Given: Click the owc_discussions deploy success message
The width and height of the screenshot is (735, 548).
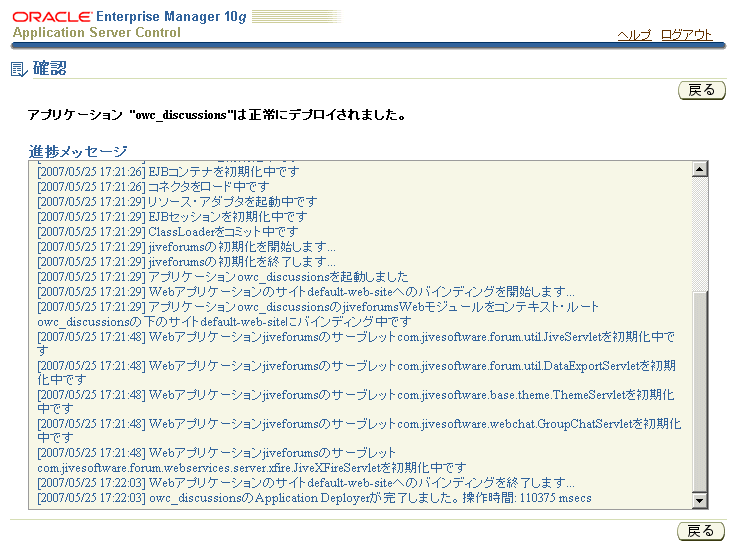Looking at the screenshot, I should [x=216, y=115].
